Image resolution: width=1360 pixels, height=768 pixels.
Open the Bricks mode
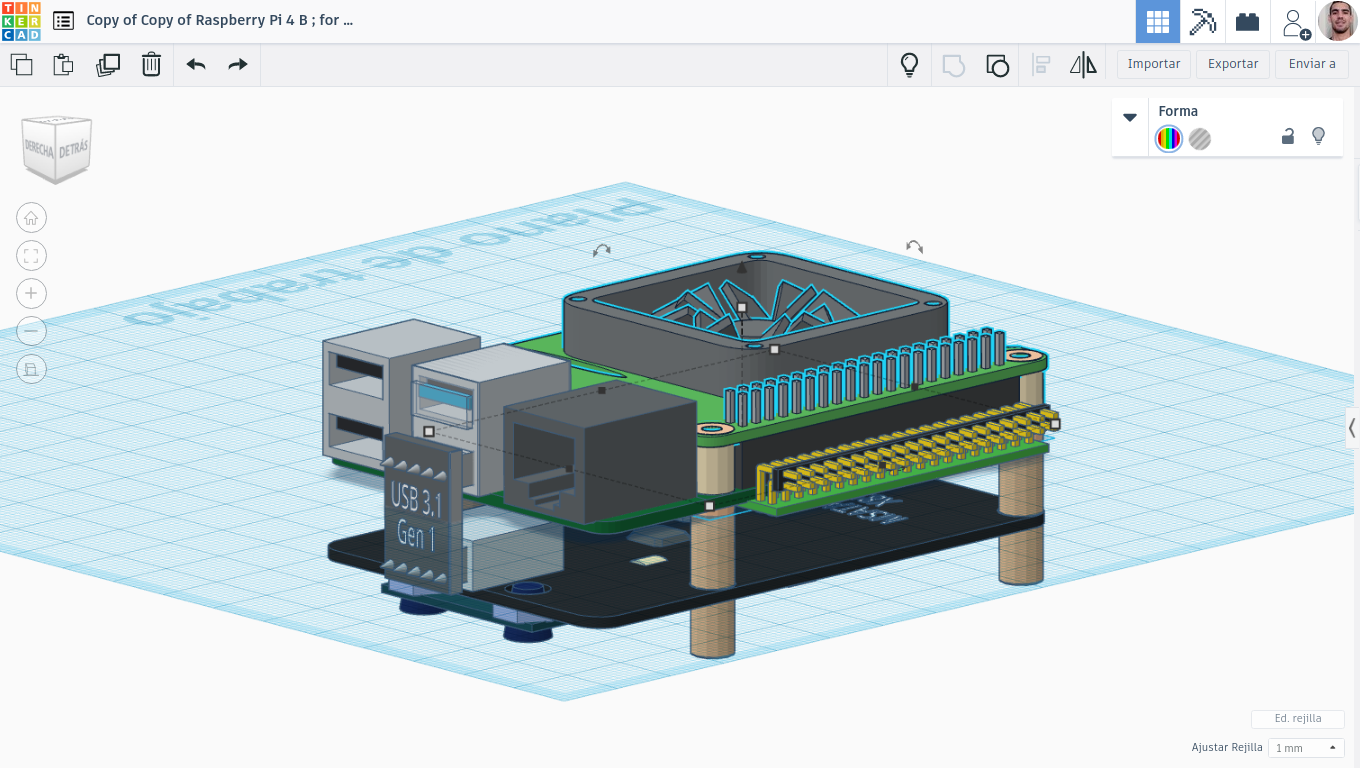point(1247,22)
